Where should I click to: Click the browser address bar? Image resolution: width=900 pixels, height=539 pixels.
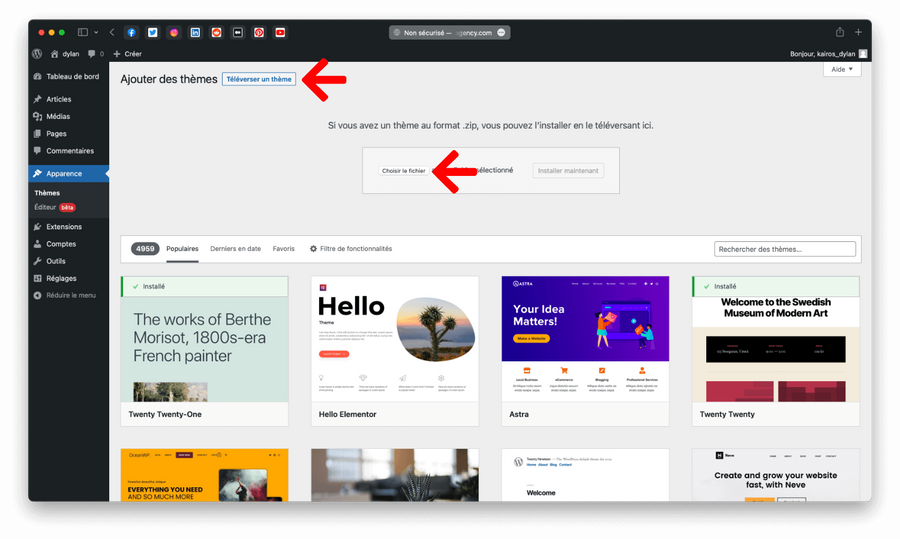coord(449,33)
